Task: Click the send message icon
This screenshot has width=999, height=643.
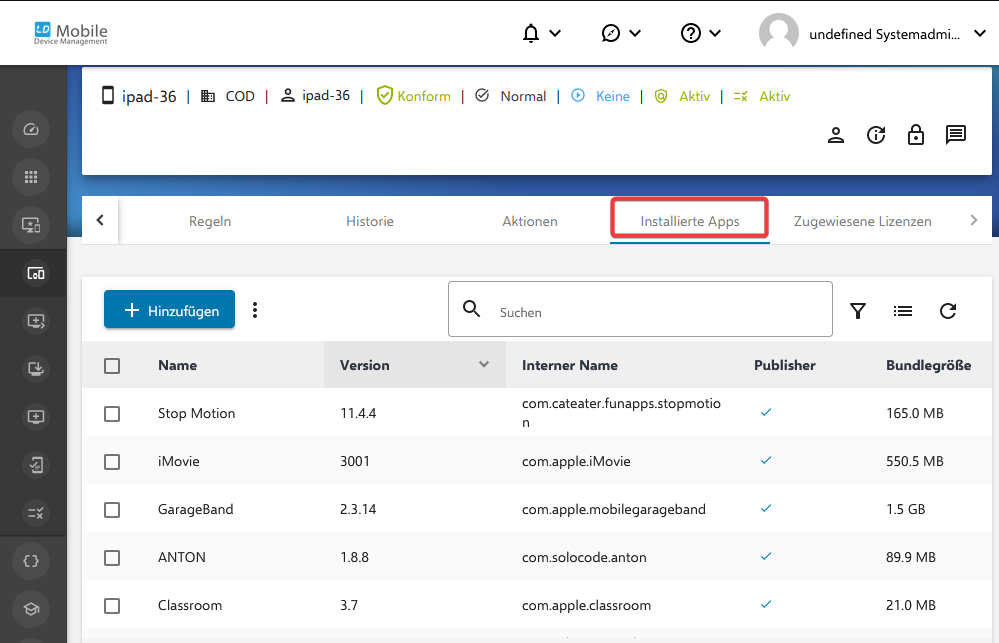Action: point(956,134)
